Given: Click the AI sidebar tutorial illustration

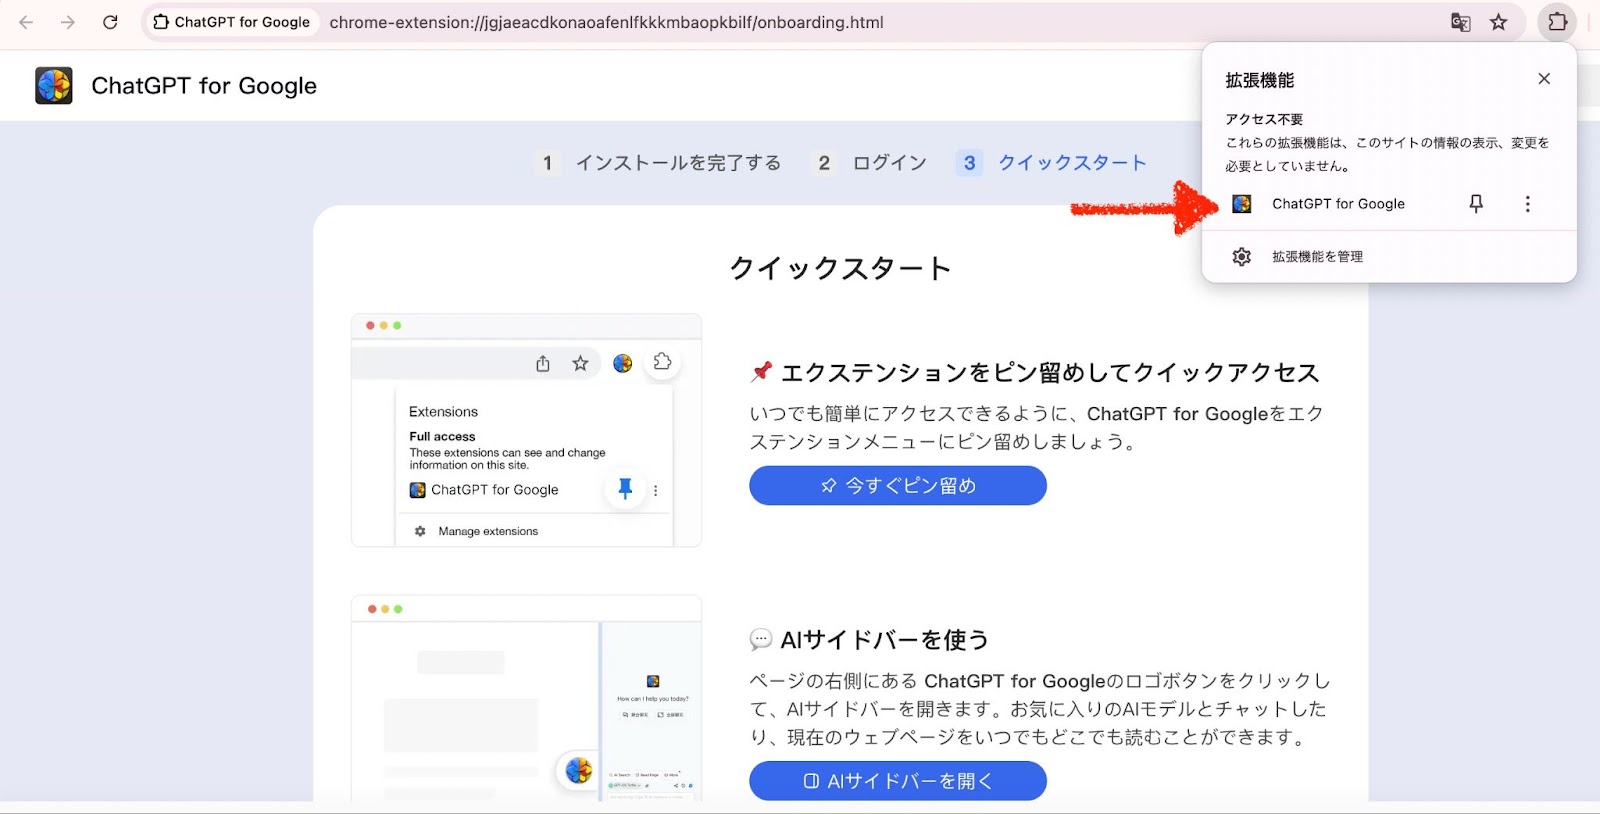Looking at the screenshot, I should 526,698.
